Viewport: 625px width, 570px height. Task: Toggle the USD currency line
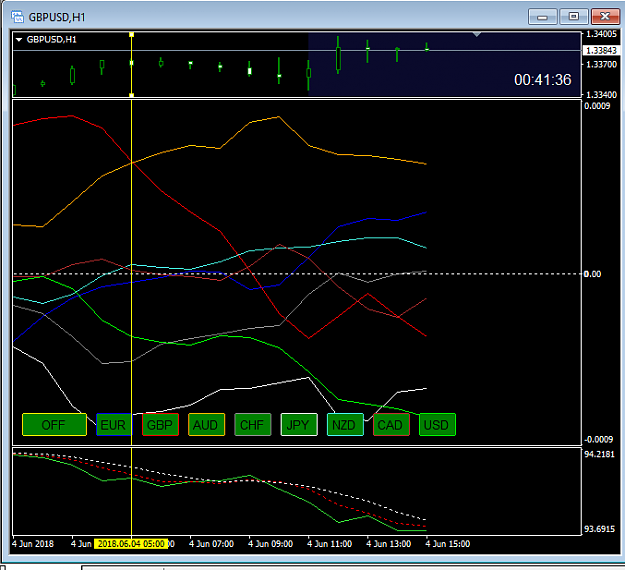[x=437, y=425]
